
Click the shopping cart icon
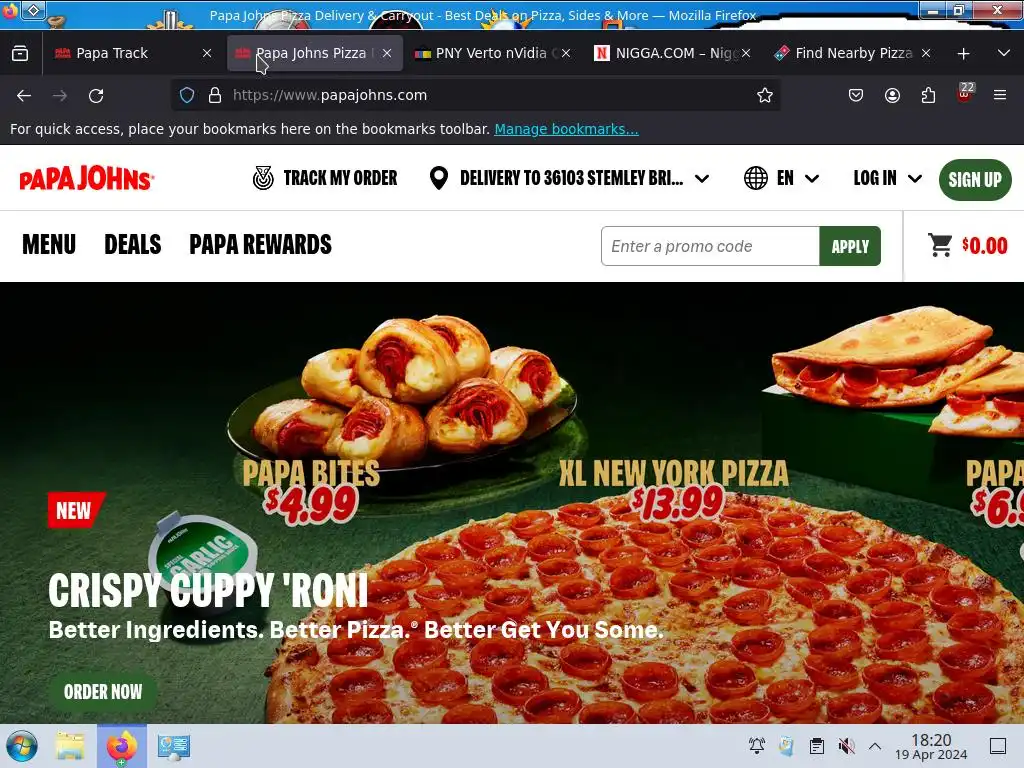[940, 245]
